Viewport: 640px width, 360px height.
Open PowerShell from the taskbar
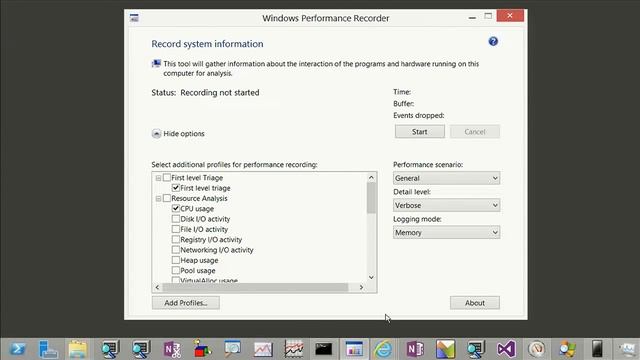[18, 349]
